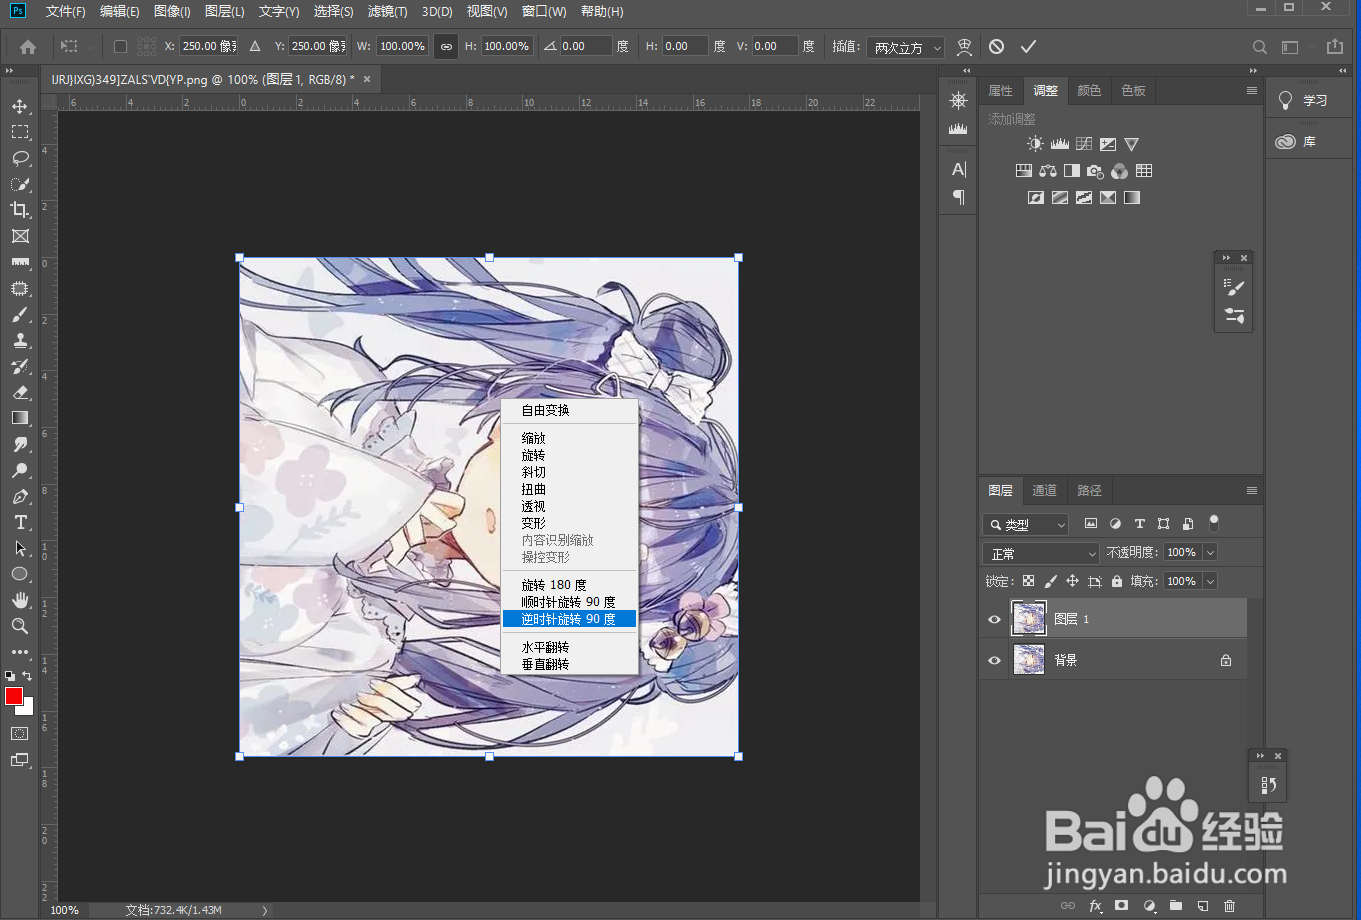Viewport: 1361px width, 920px height.
Task: Select the Gradient tool
Action: (20, 418)
